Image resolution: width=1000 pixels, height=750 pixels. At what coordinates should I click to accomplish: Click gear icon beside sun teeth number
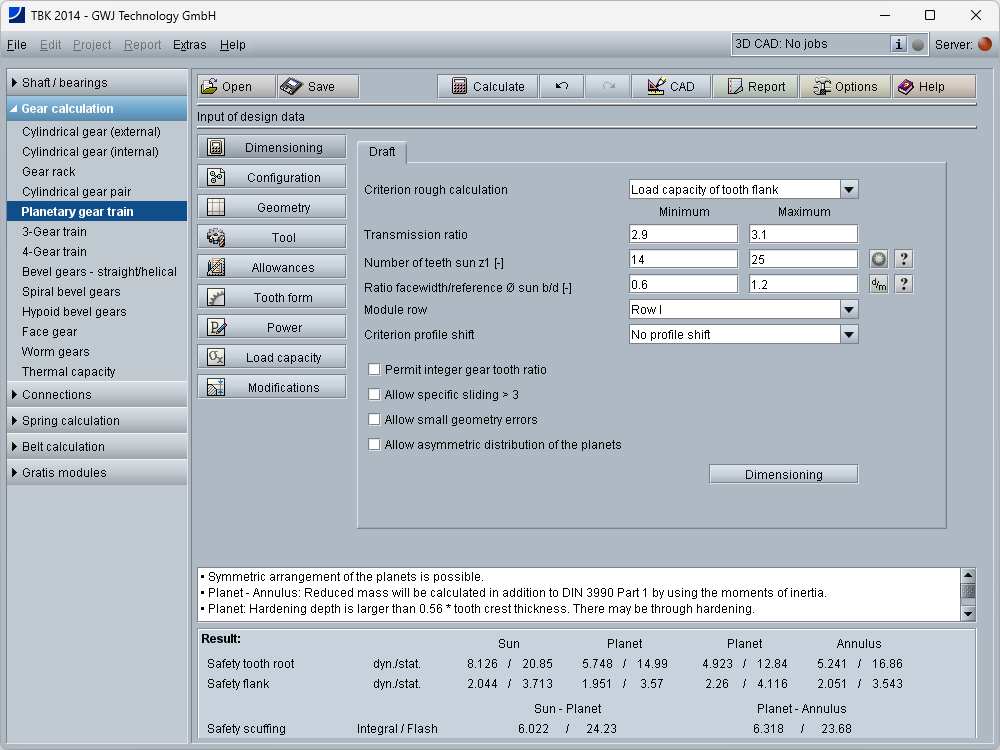[x=878, y=259]
